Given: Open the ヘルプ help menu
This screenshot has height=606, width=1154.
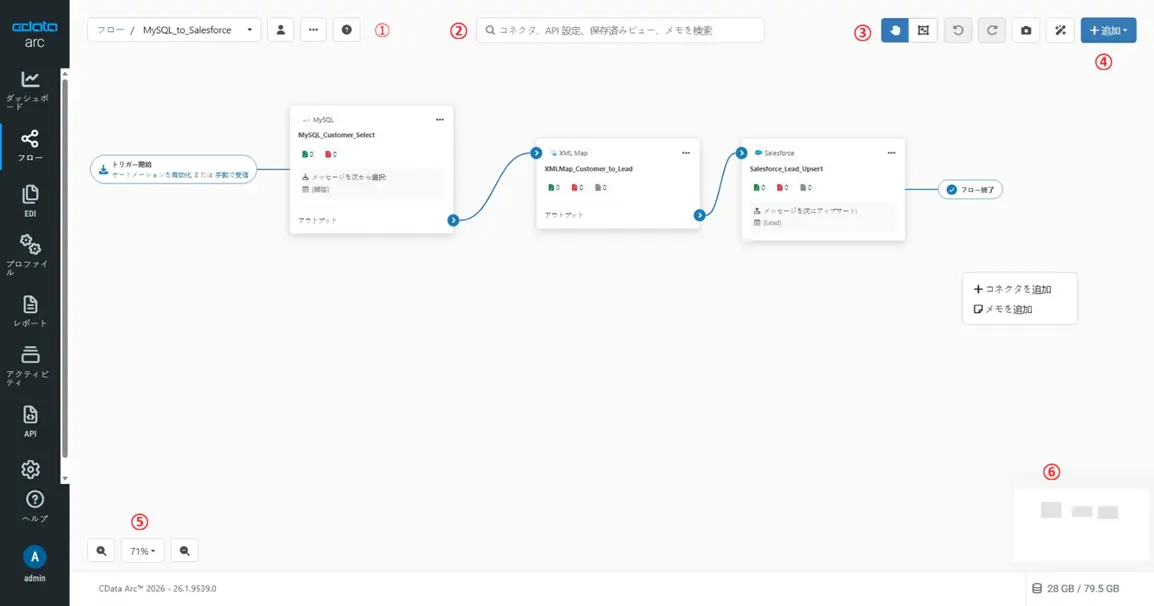Looking at the screenshot, I should 35,505.
